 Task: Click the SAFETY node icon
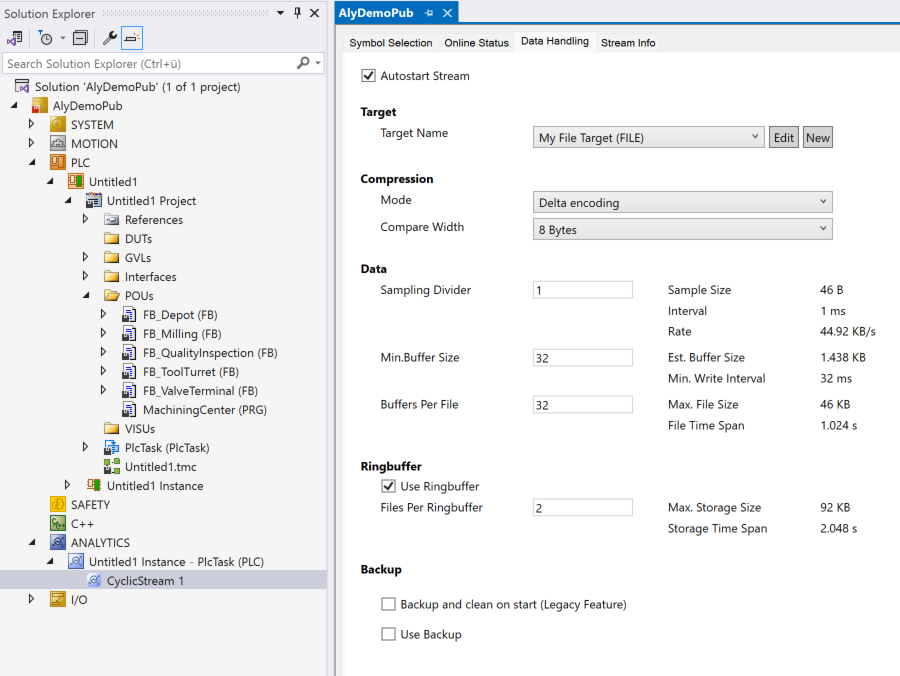pyautogui.click(x=58, y=505)
